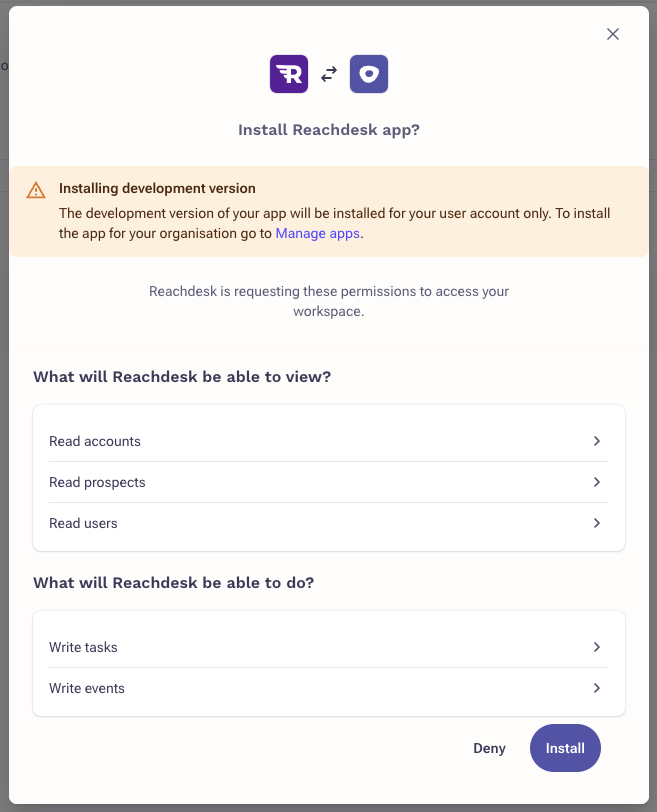Click the warning triangle icon
Viewport: 657px width, 812px height.
[37, 188]
